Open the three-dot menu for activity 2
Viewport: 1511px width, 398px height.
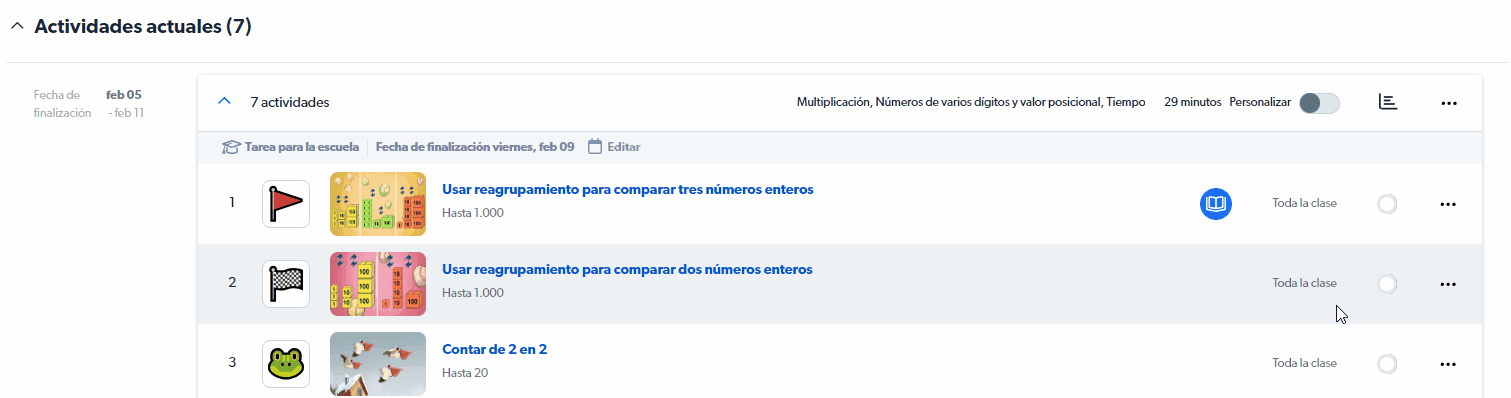tap(1447, 284)
